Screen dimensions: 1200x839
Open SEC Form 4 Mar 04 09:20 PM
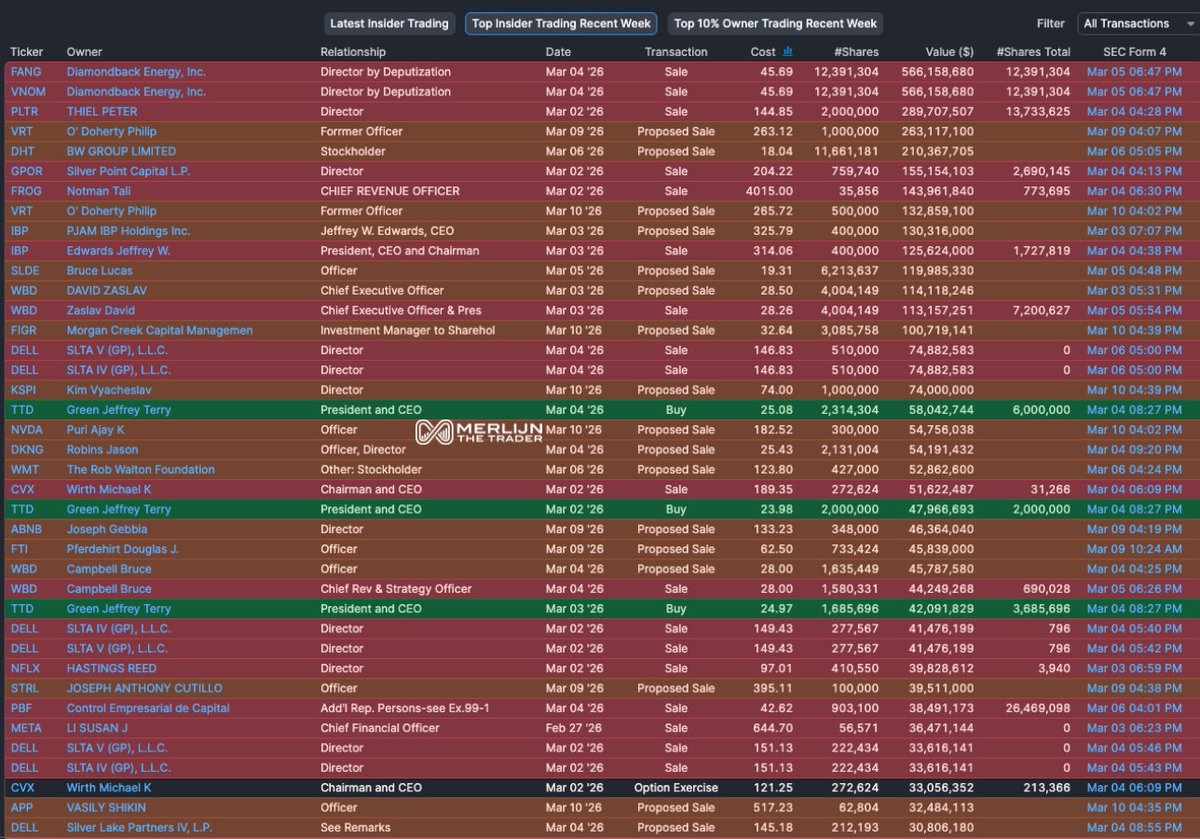tap(1135, 450)
